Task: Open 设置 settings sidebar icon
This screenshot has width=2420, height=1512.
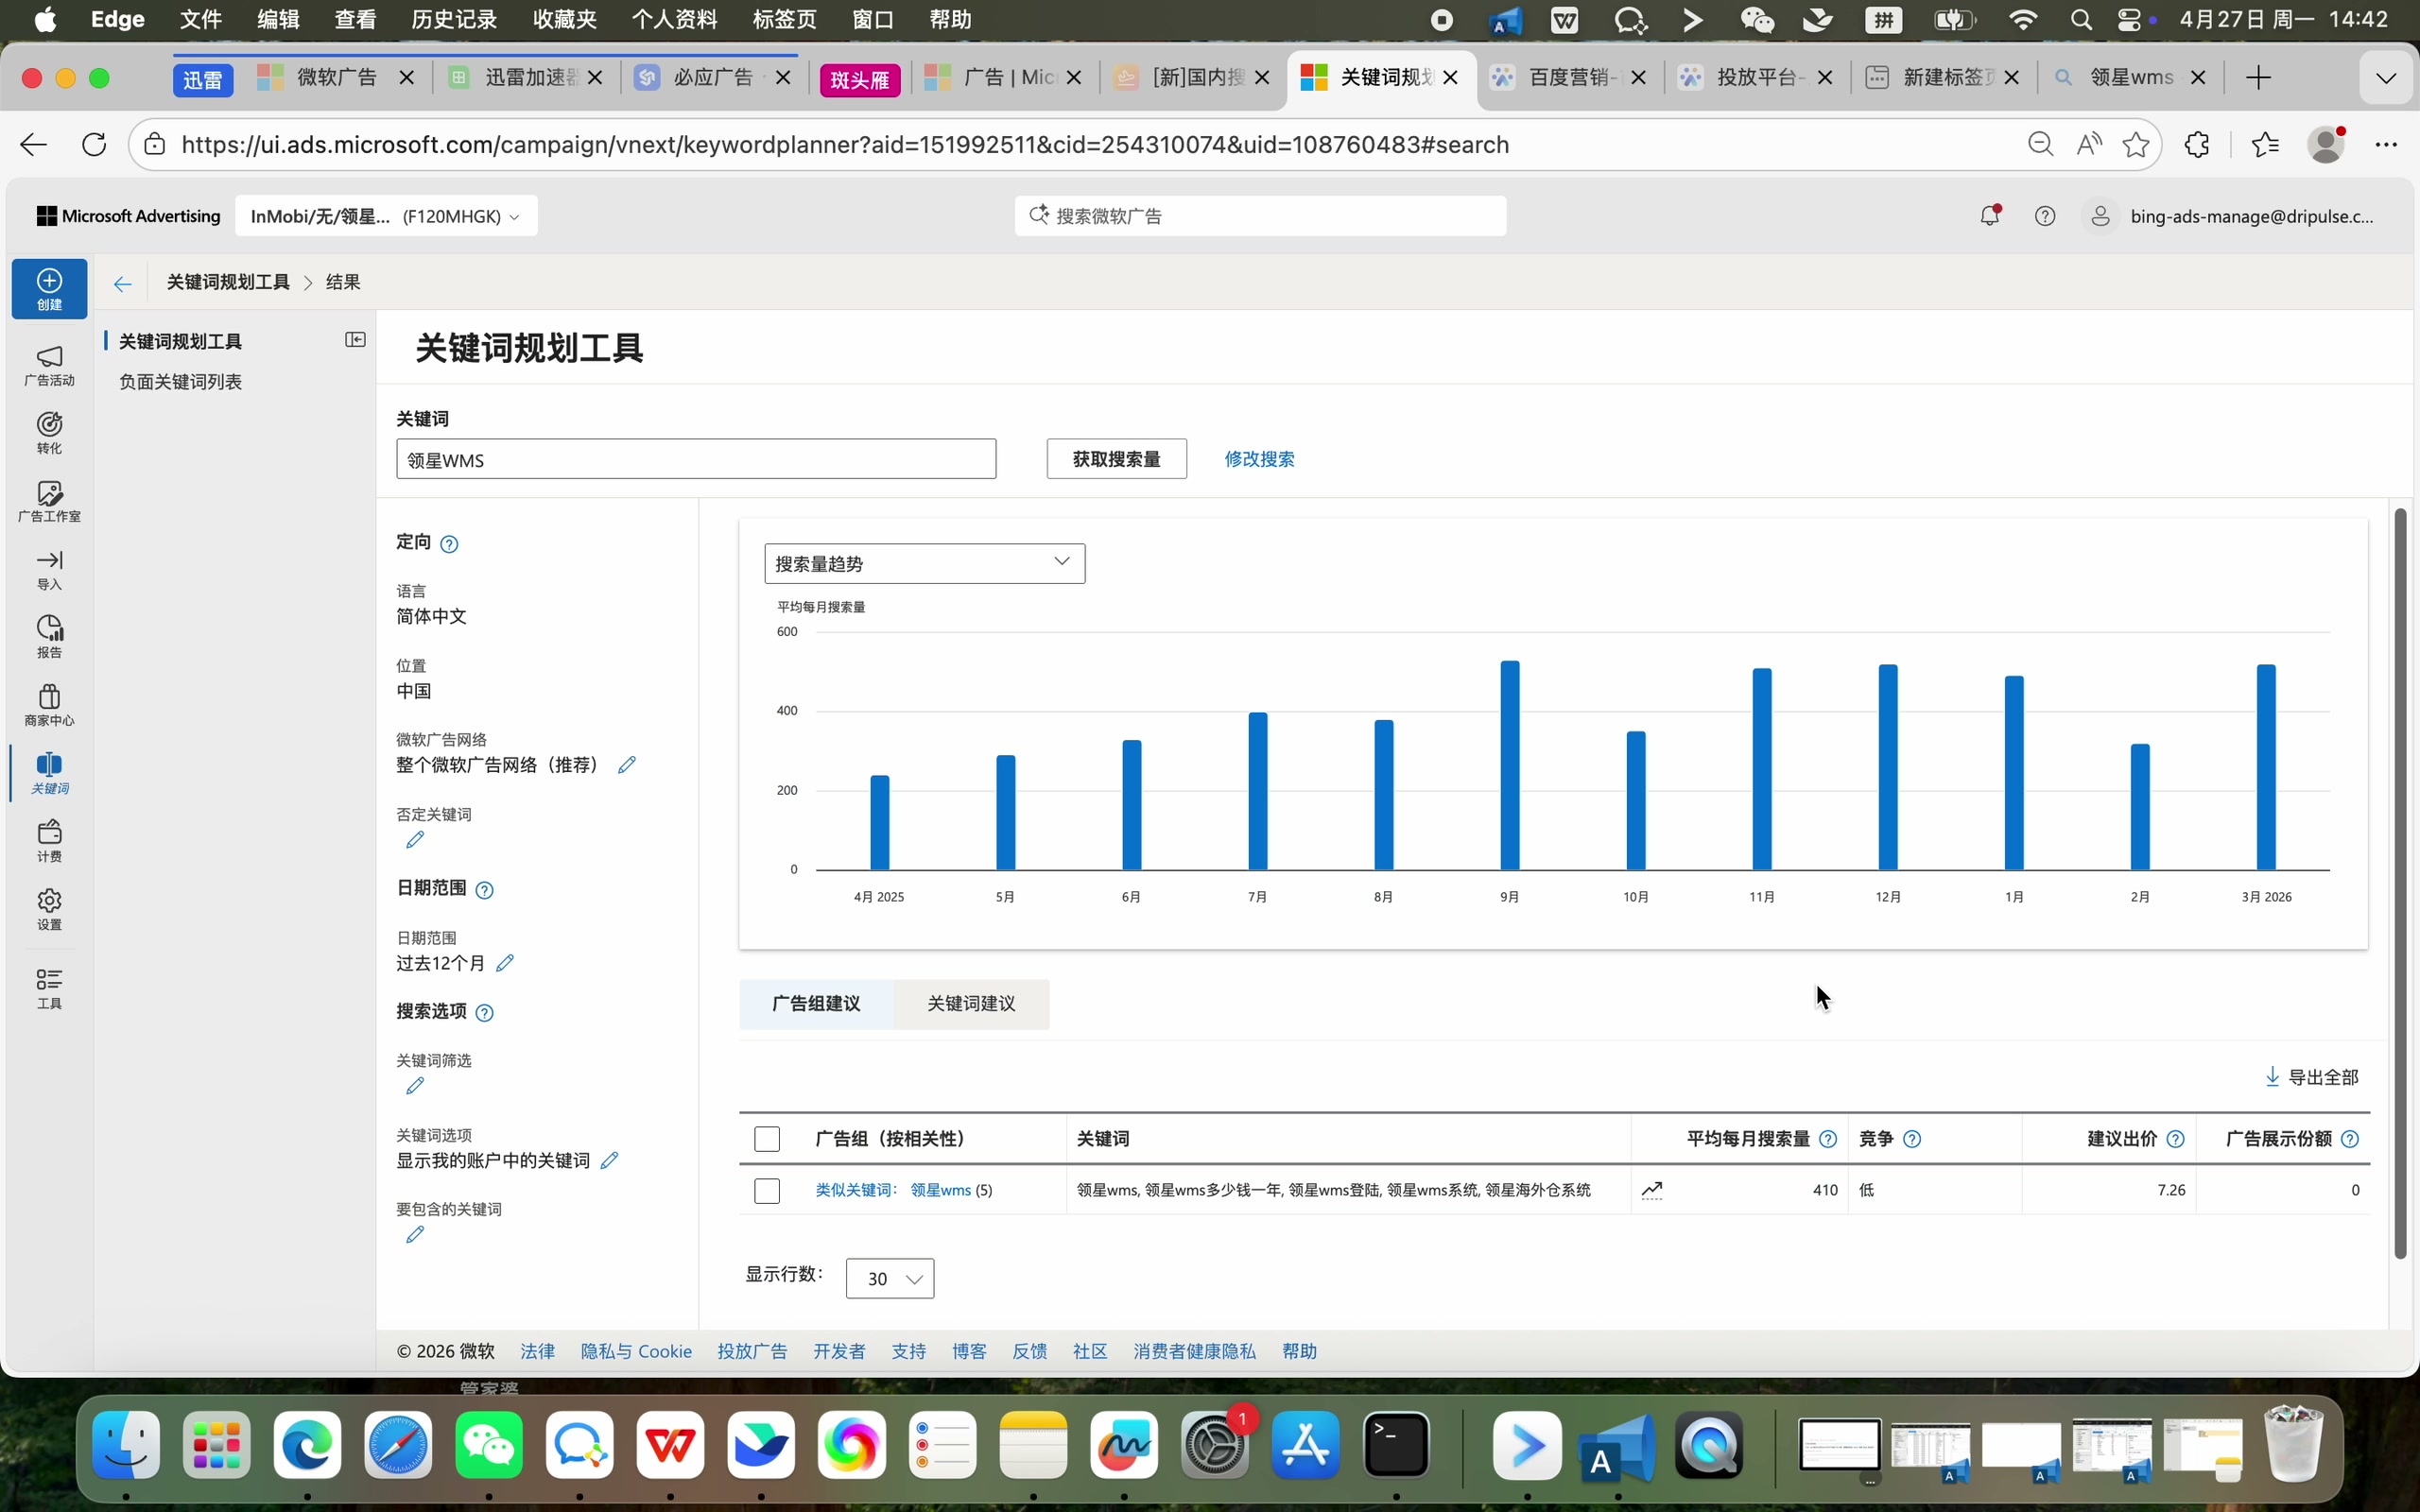Action: (x=49, y=910)
